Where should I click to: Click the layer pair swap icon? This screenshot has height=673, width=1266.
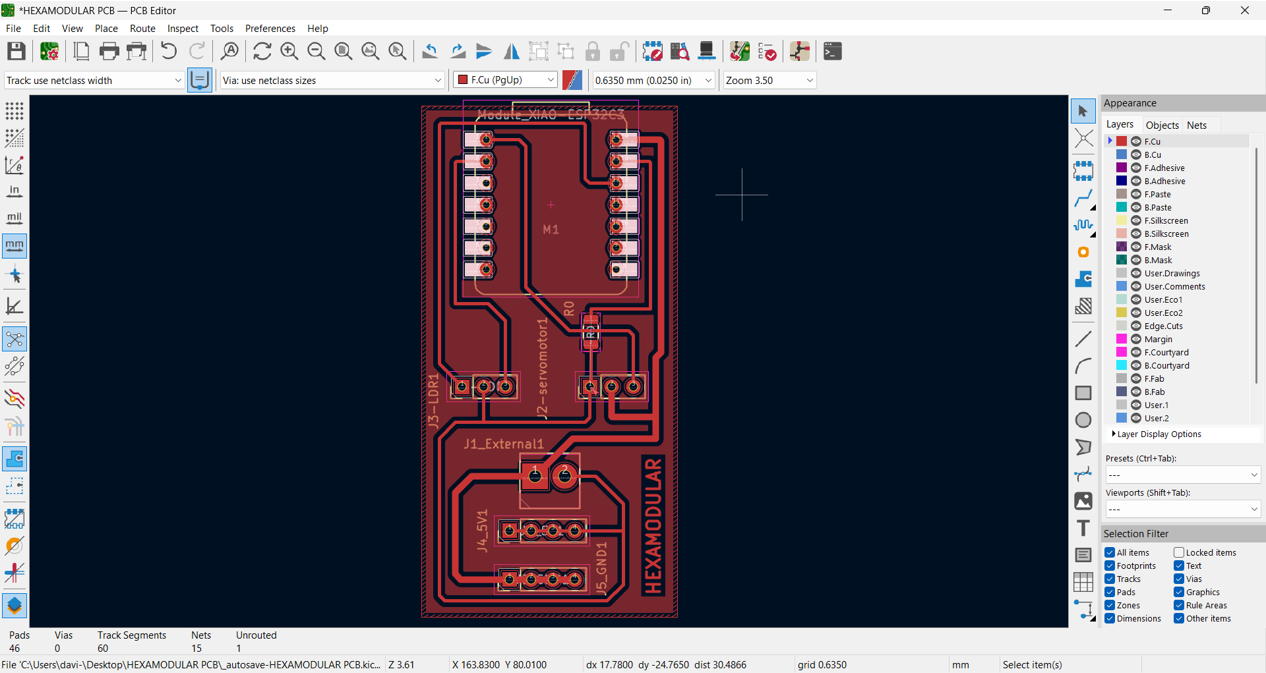point(572,80)
